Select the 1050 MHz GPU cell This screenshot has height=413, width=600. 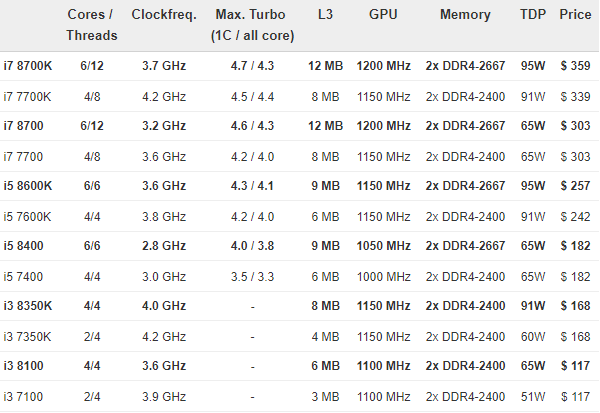tap(383, 246)
